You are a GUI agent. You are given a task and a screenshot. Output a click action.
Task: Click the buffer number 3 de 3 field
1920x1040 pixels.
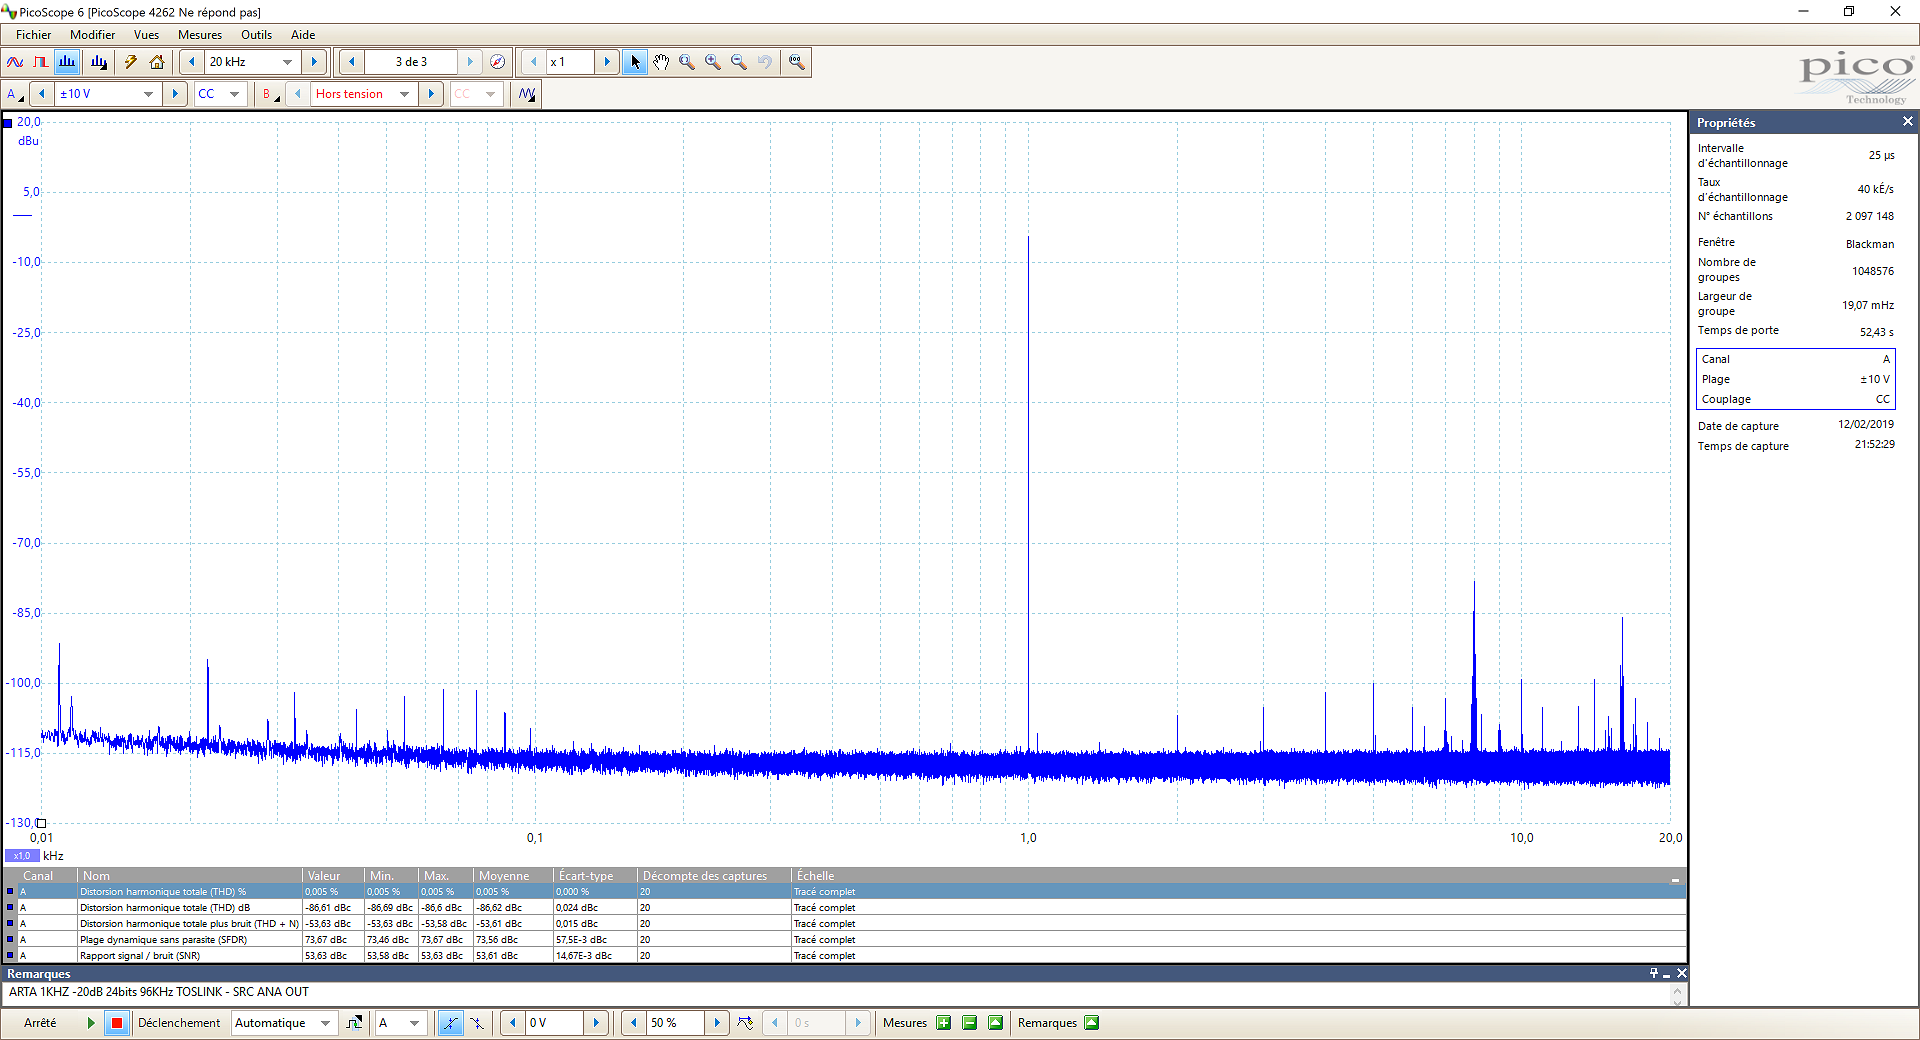(411, 62)
